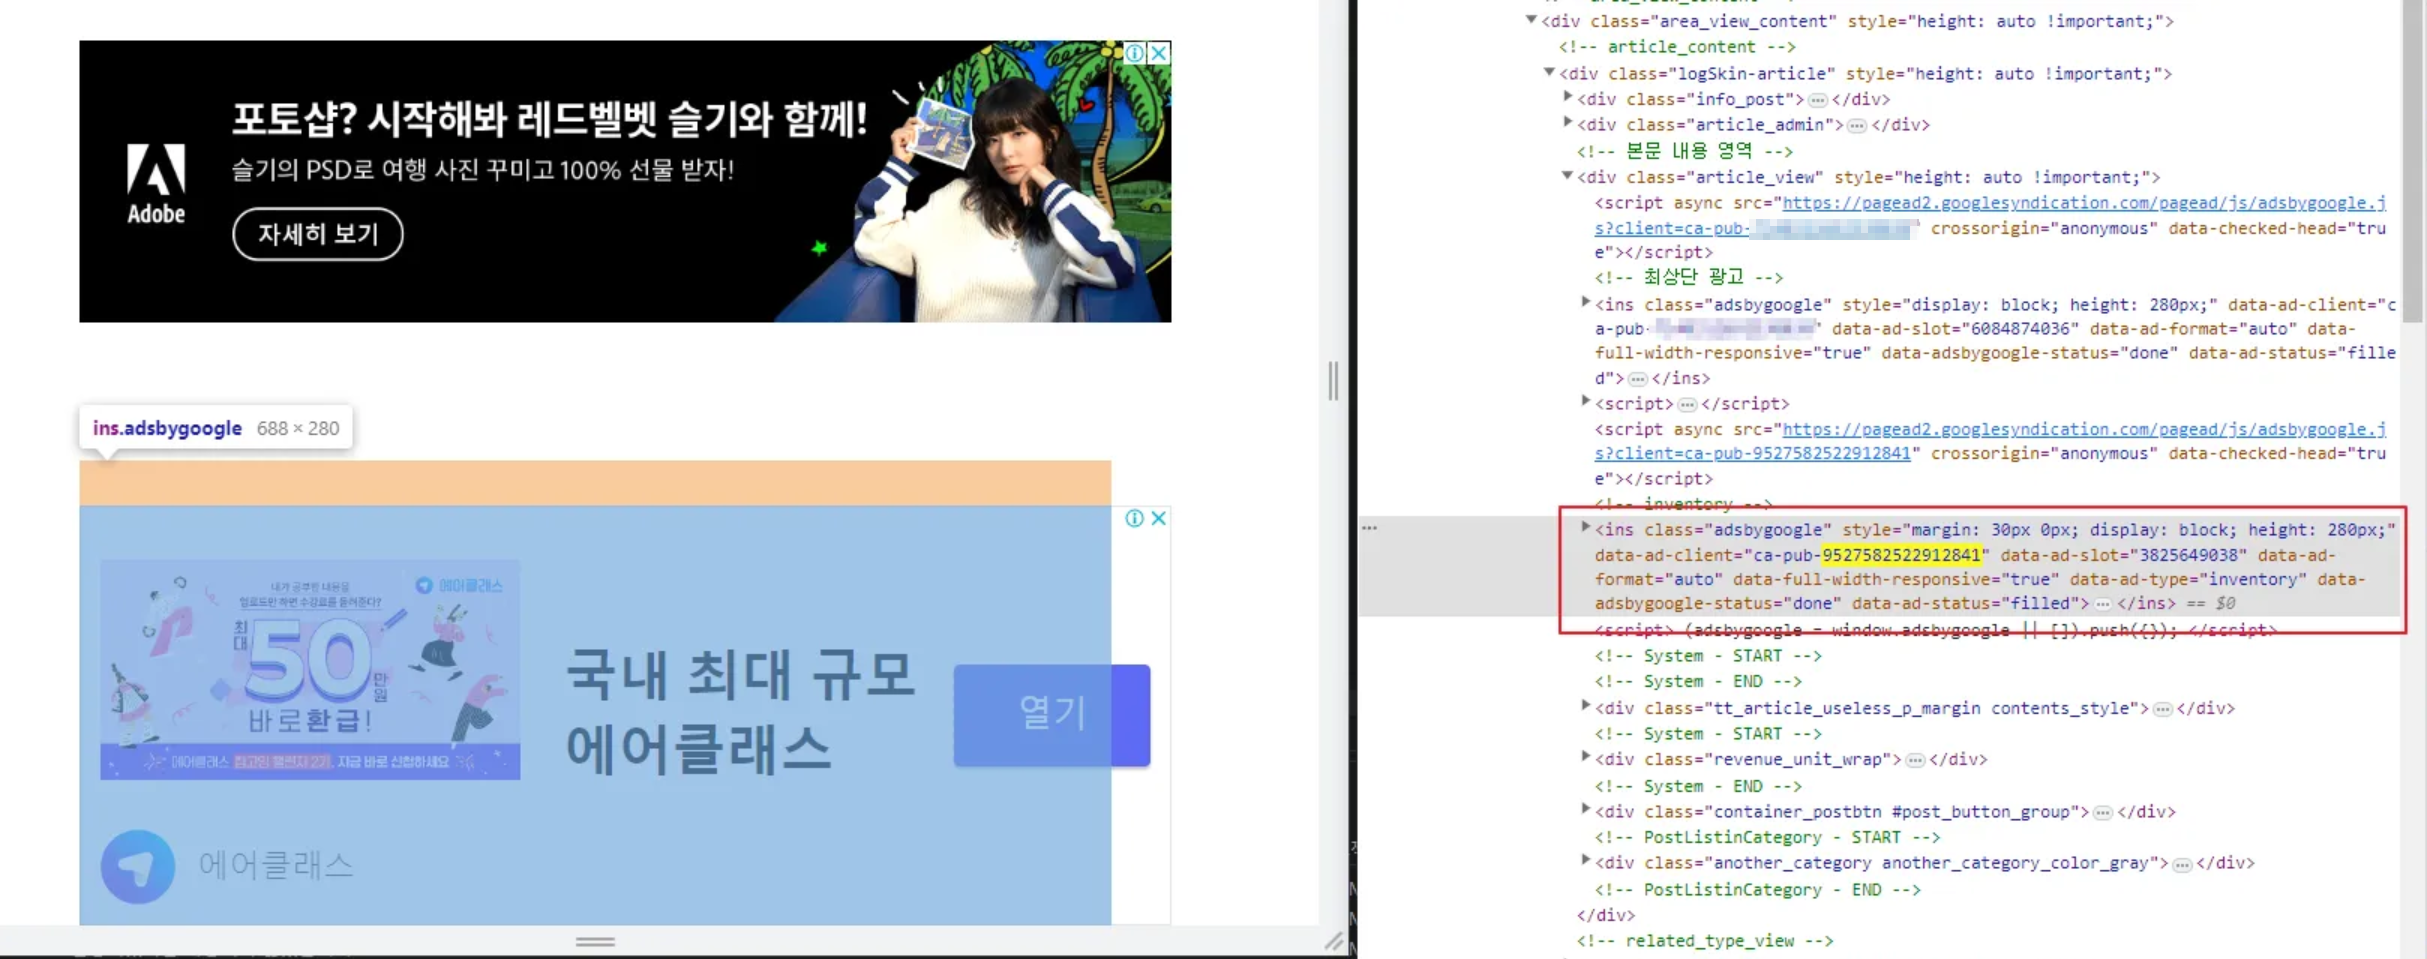Click the ellipsis icon in the revenue_unit_wrap div
Image resolution: width=2427 pixels, height=959 pixels.
(1916, 759)
